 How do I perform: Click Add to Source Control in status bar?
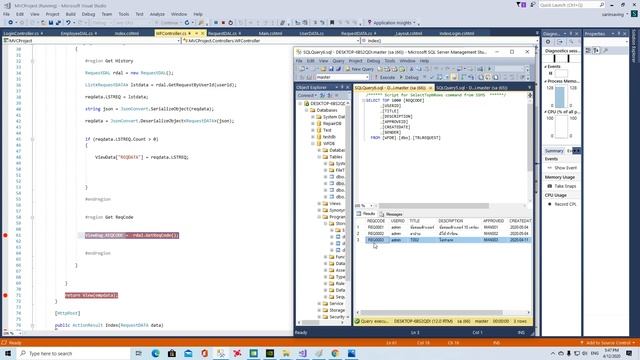click(607, 343)
